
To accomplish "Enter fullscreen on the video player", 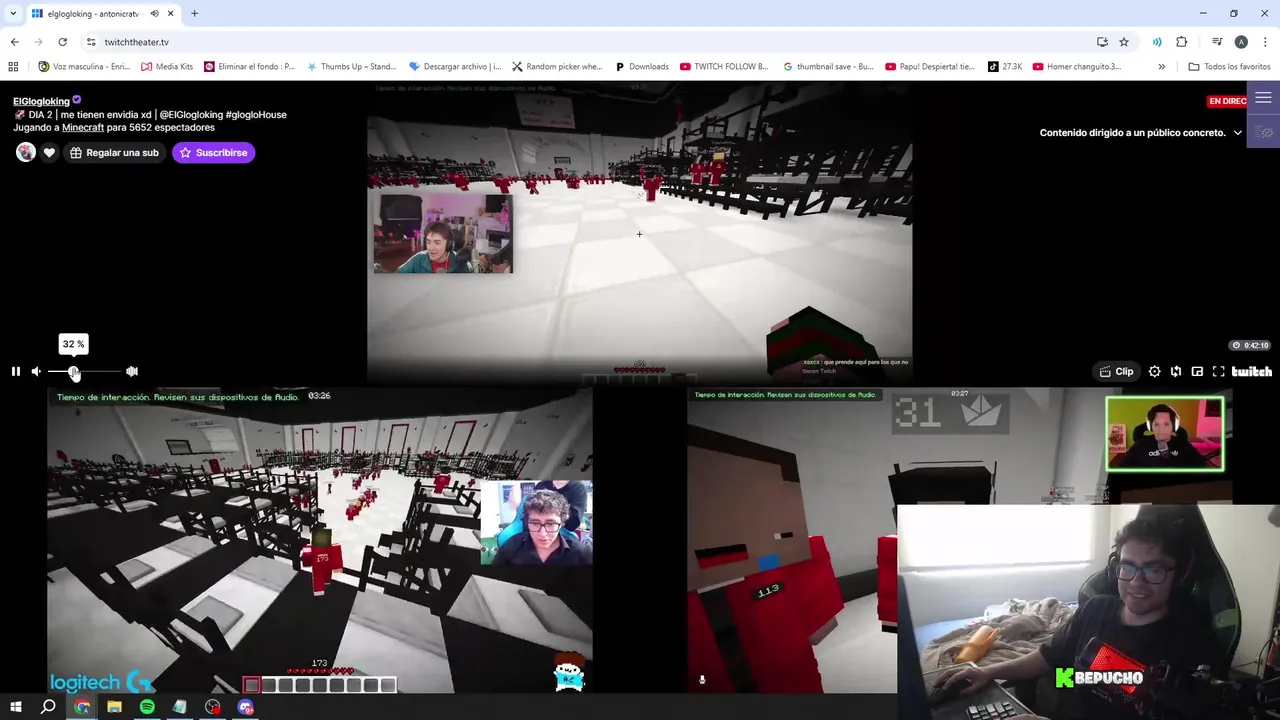I will 1218,371.
